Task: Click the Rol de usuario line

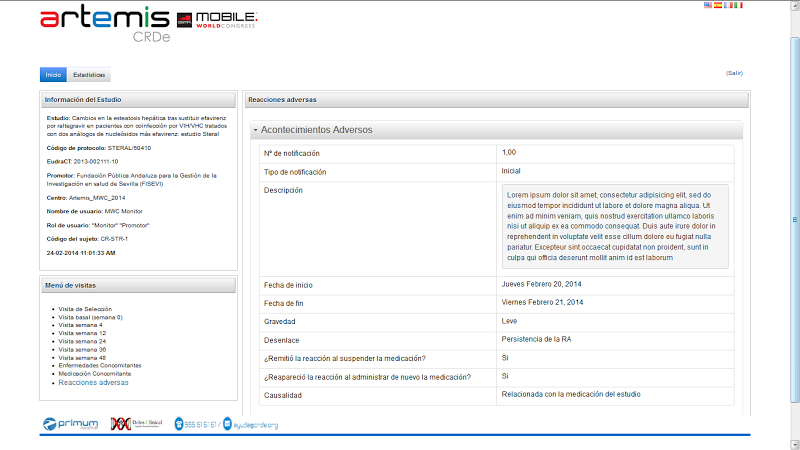Action: pyautogui.click(x=98, y=225)
